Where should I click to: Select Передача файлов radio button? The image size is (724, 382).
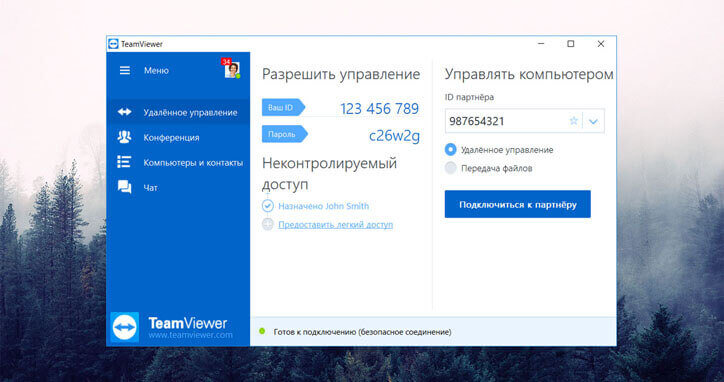450,168
